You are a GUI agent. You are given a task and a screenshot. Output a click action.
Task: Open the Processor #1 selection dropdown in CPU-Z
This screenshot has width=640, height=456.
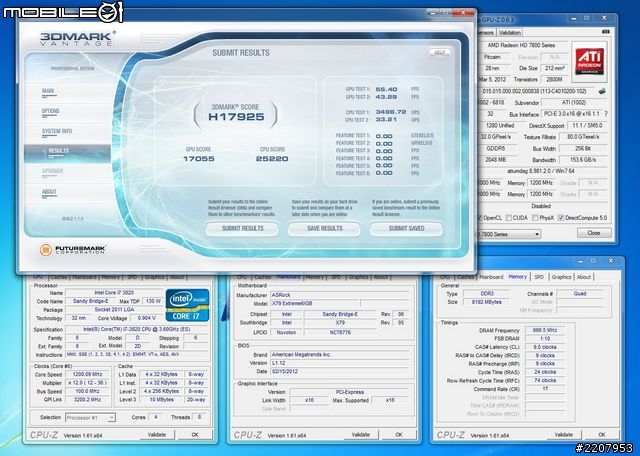point(91,418)
